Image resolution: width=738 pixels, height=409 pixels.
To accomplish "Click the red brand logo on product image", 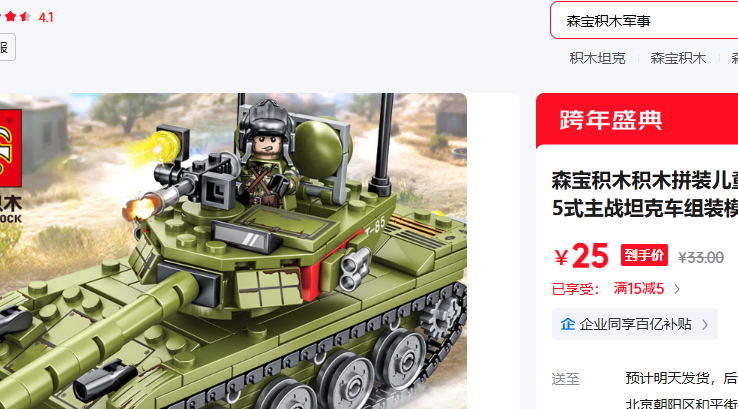I will 10,148.
